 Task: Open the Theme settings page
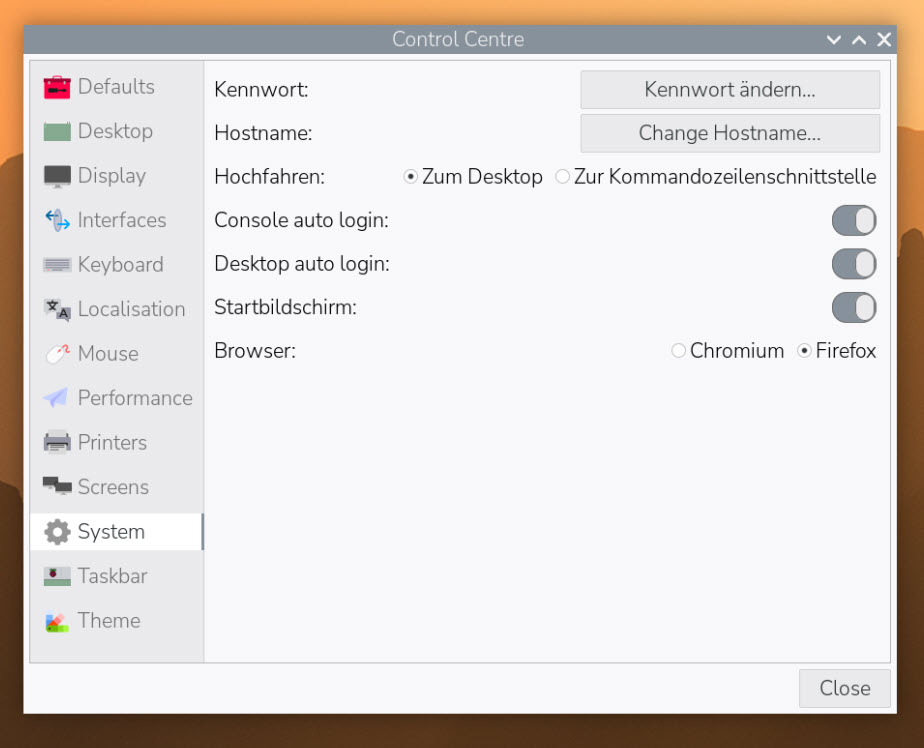pos(108,620)
